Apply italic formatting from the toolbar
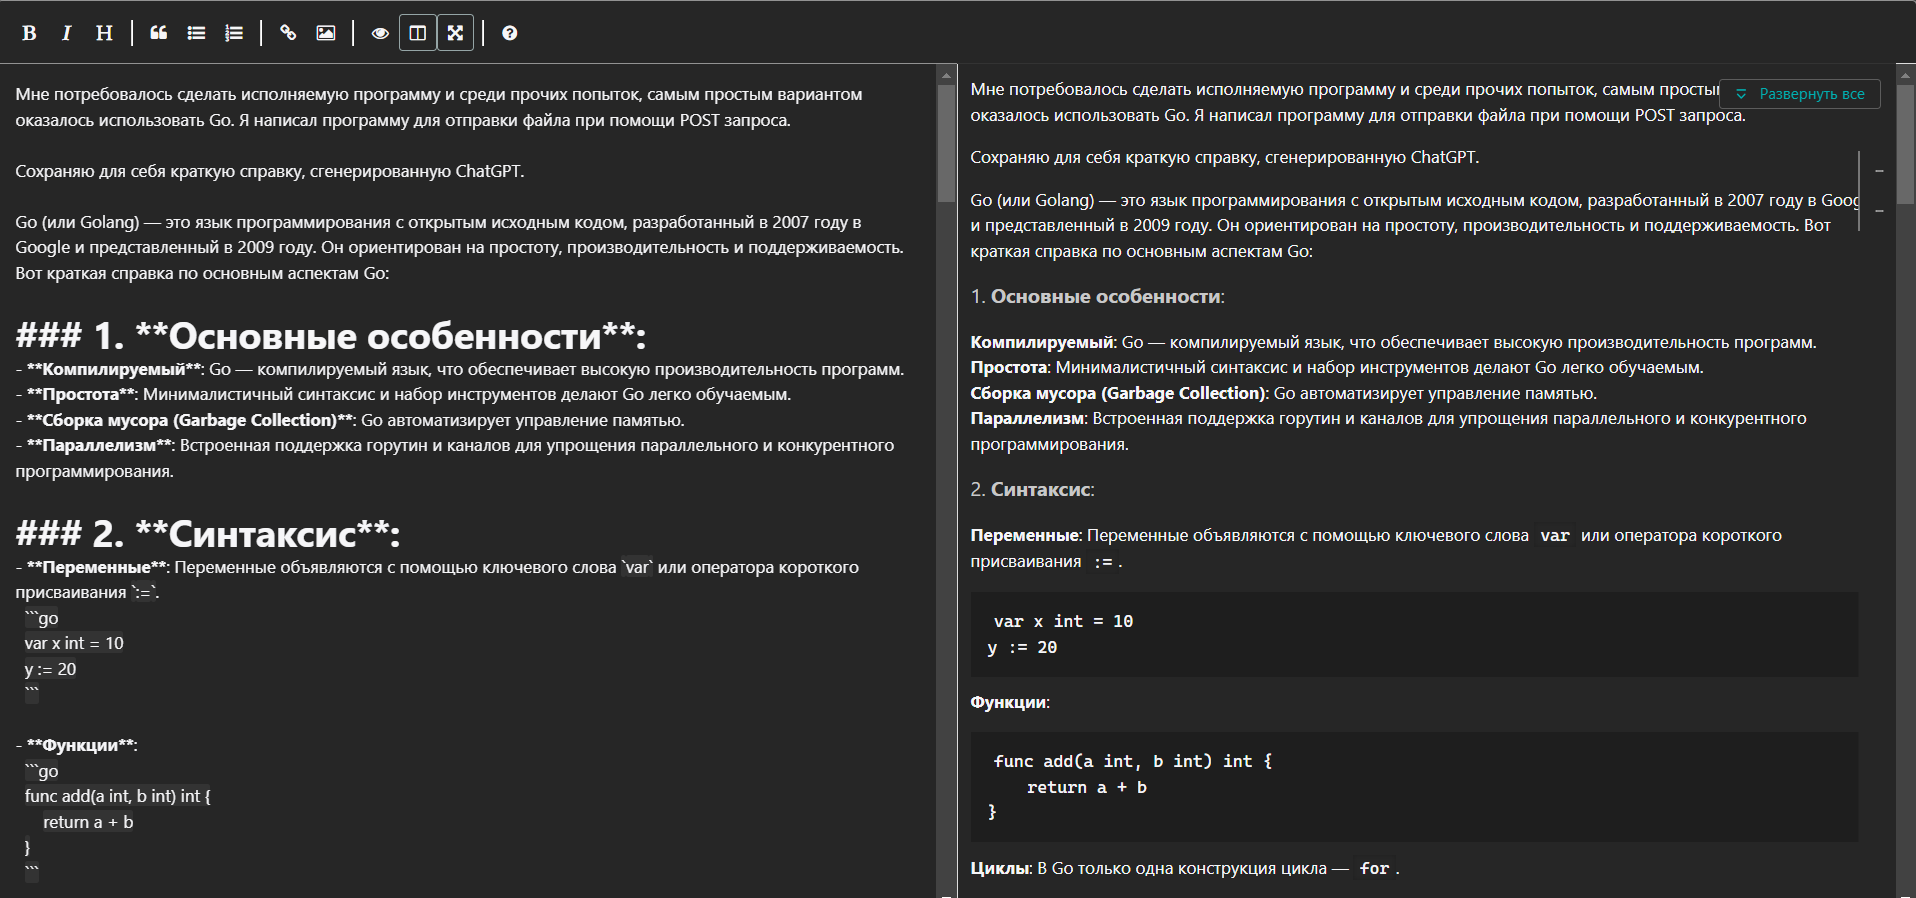 [x=66, y=33]
